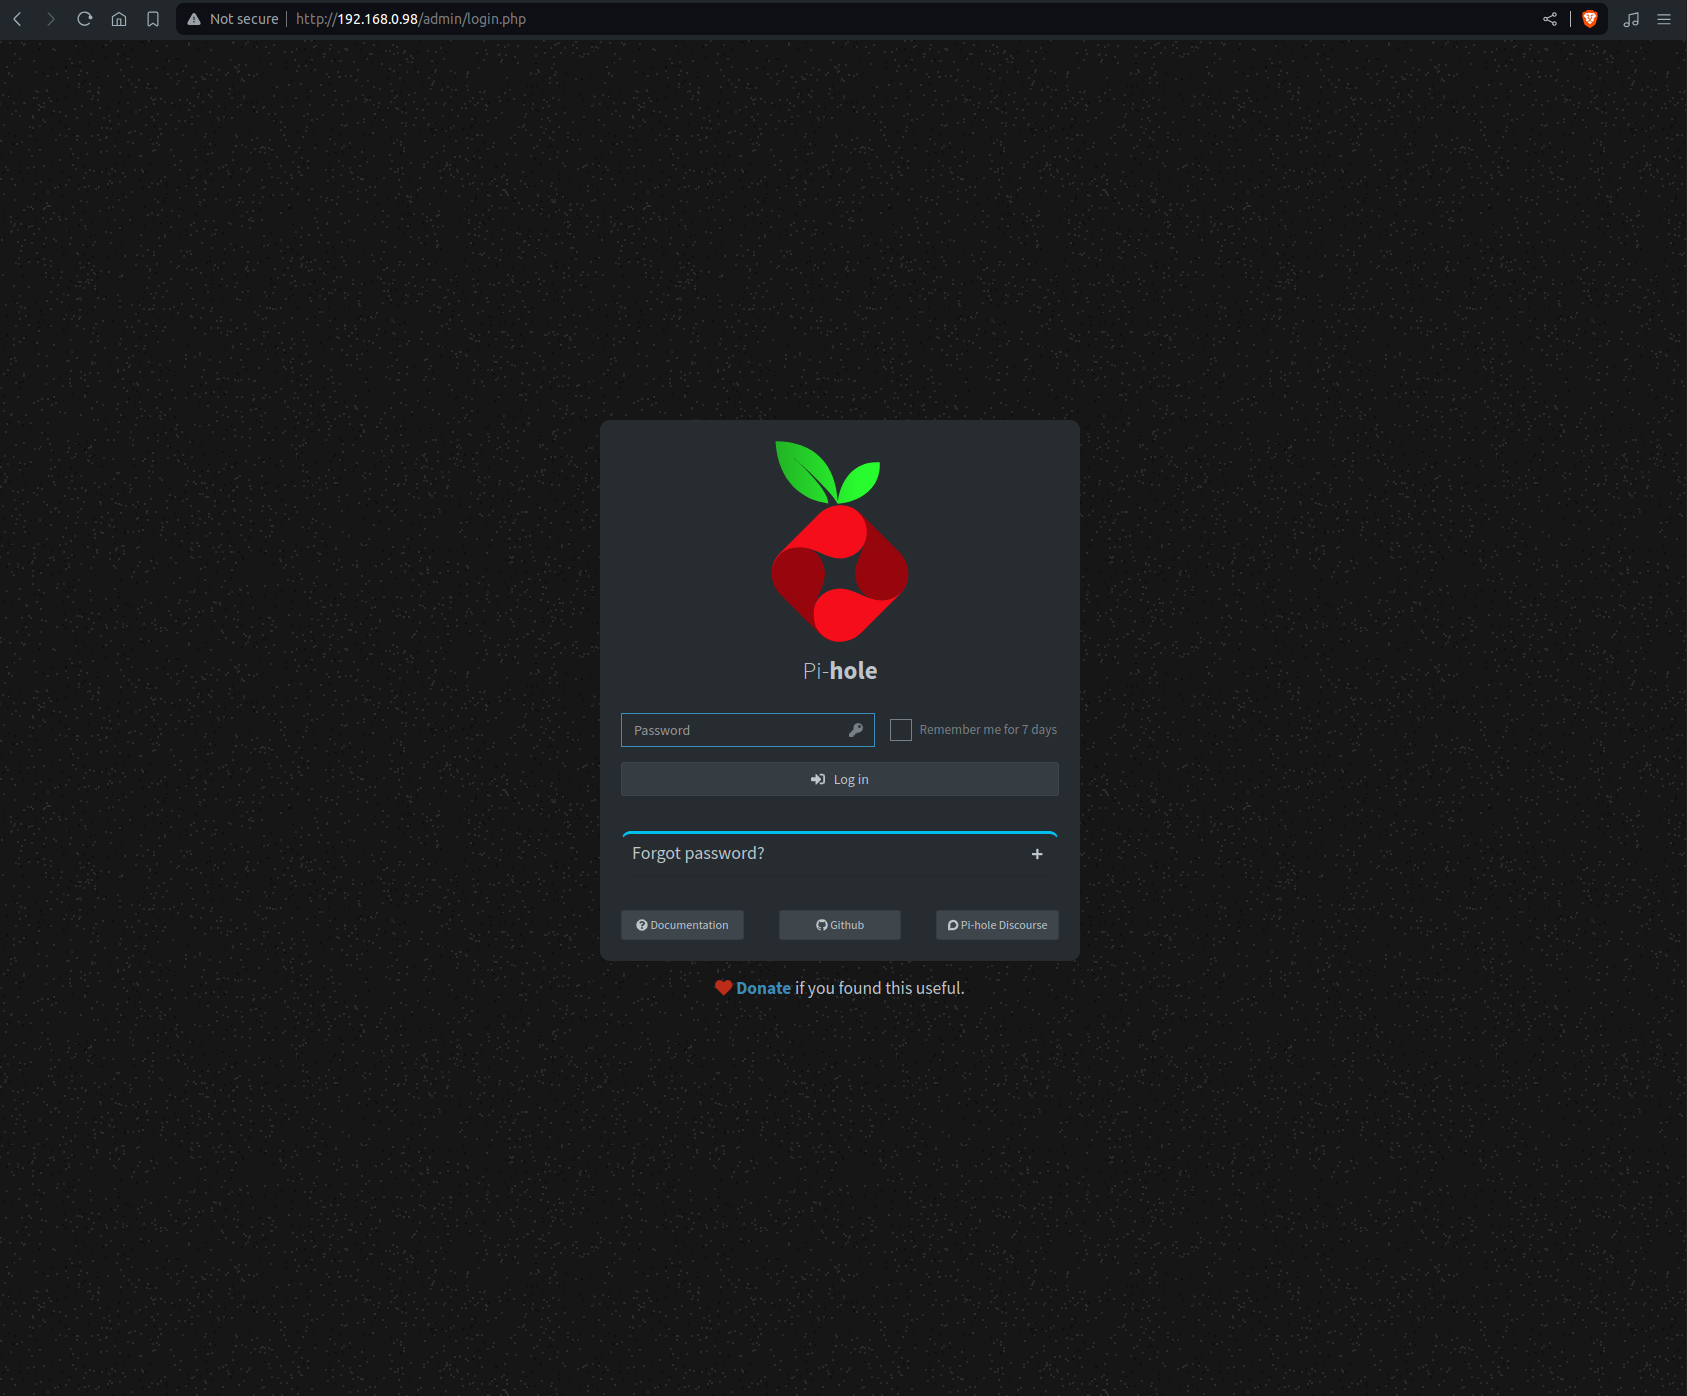Click the Documentation question-mark icon
This screenshot has height=1396, width=1687.
click(641, 925)
